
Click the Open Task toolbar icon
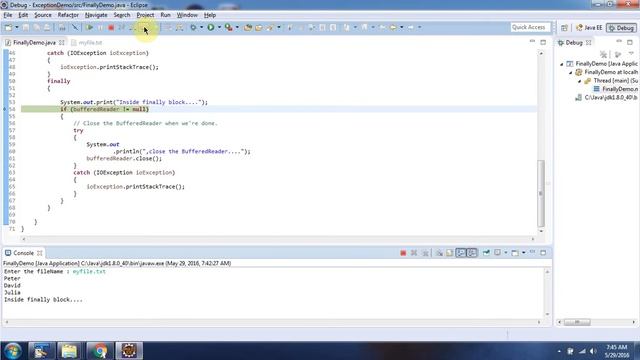(259, 27)
